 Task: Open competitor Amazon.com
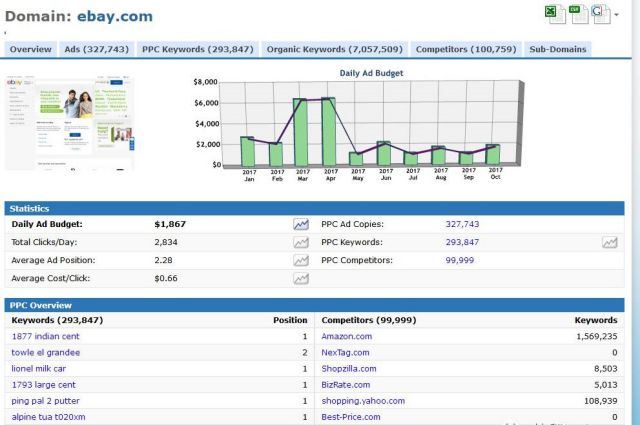[347, 336]
